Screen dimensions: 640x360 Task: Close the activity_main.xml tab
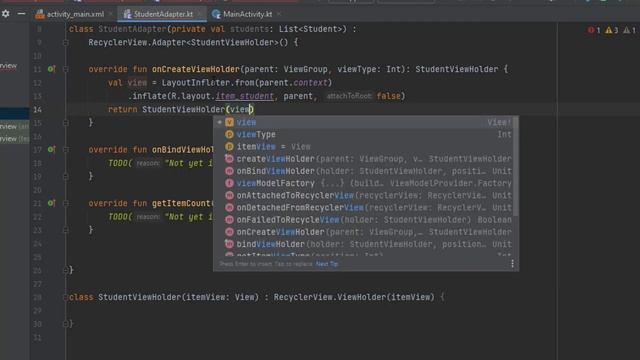111,14
